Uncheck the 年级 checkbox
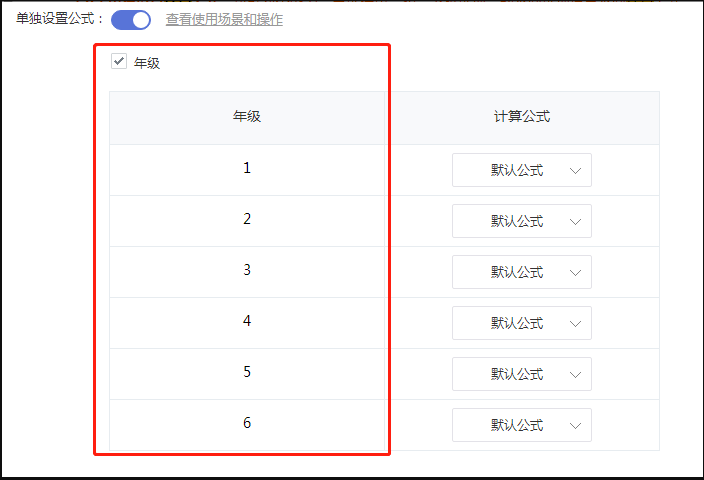Viewport: 704px width, 480px height. pyautogui.click(x=119, y=61)
